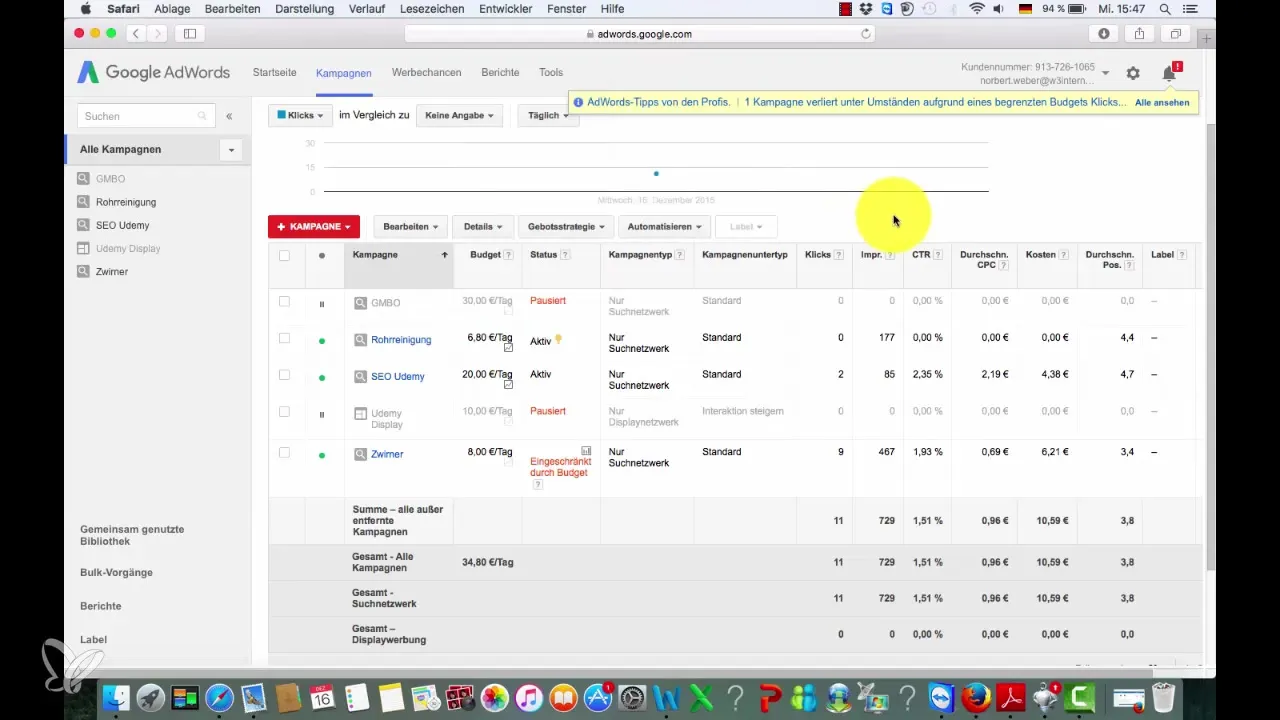1280x720 pixels.
Task: Tick the checkbox for Rohrreinigung campaign
Action: (x=284, y=338)
